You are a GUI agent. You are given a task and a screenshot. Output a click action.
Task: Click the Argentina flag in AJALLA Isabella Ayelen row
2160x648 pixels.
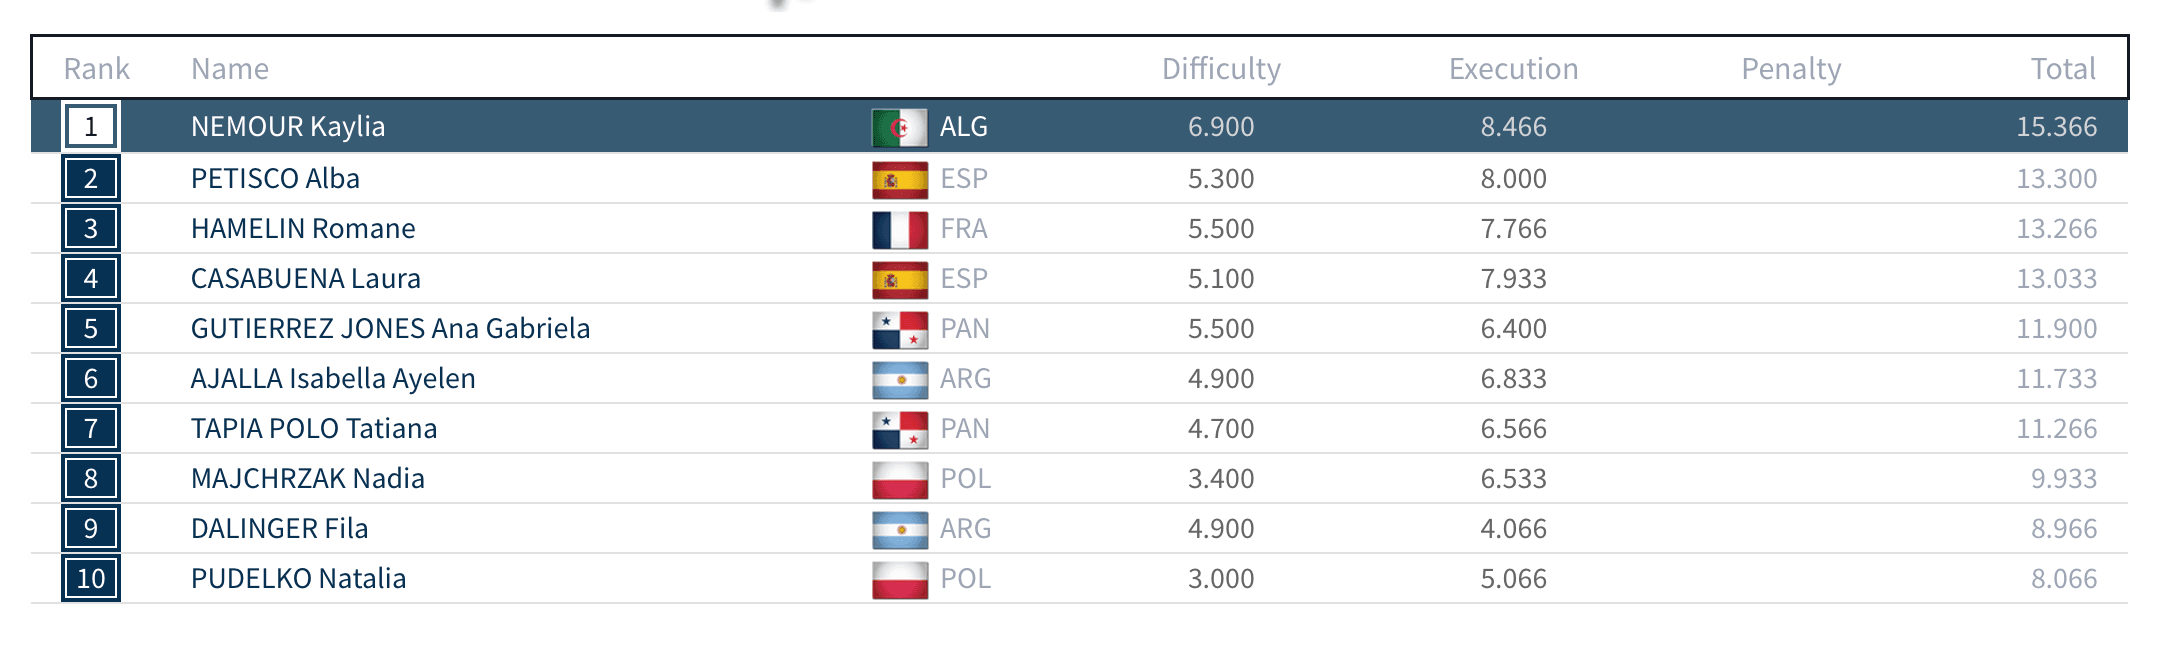click(x=900, y=379)
